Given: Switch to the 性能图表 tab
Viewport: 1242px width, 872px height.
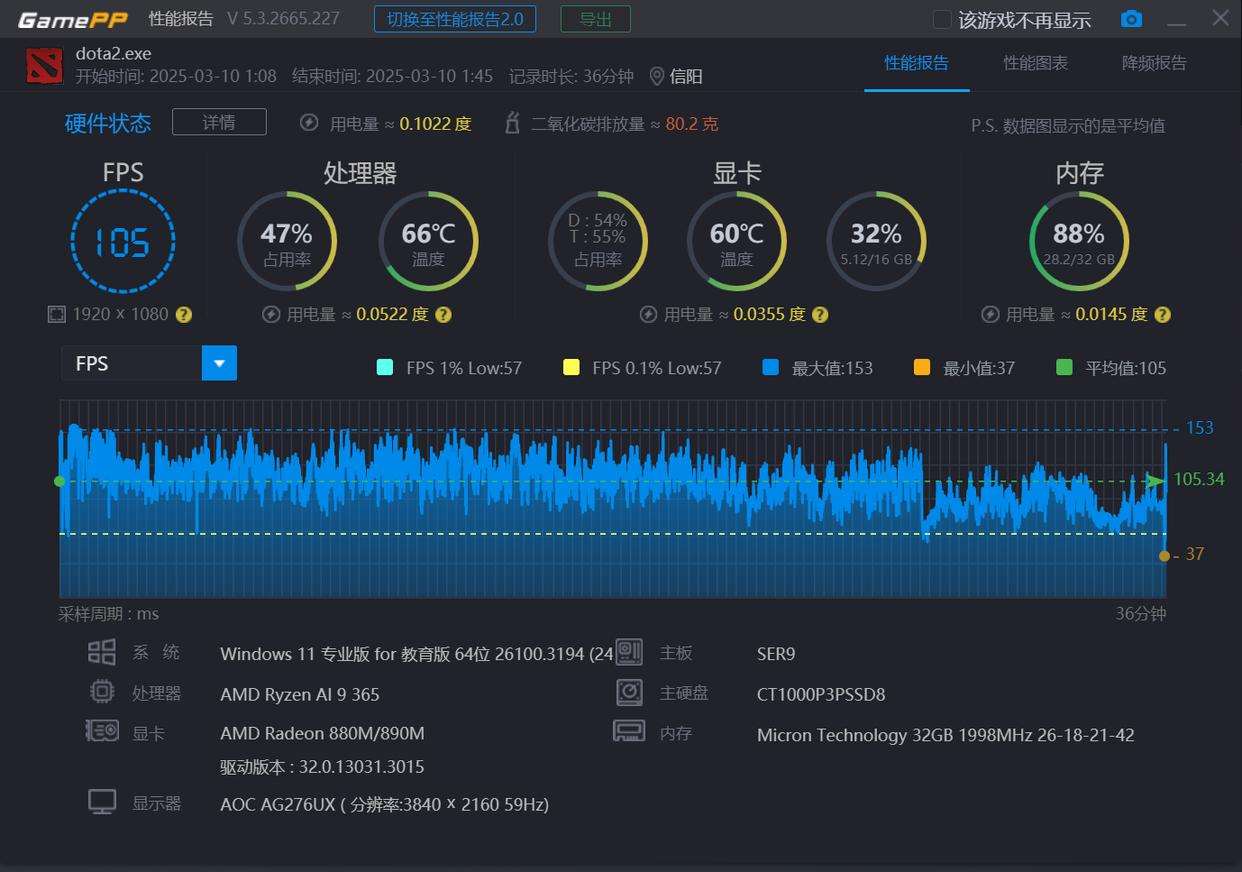Looking at the screenshot, I should coord(1035,63).
